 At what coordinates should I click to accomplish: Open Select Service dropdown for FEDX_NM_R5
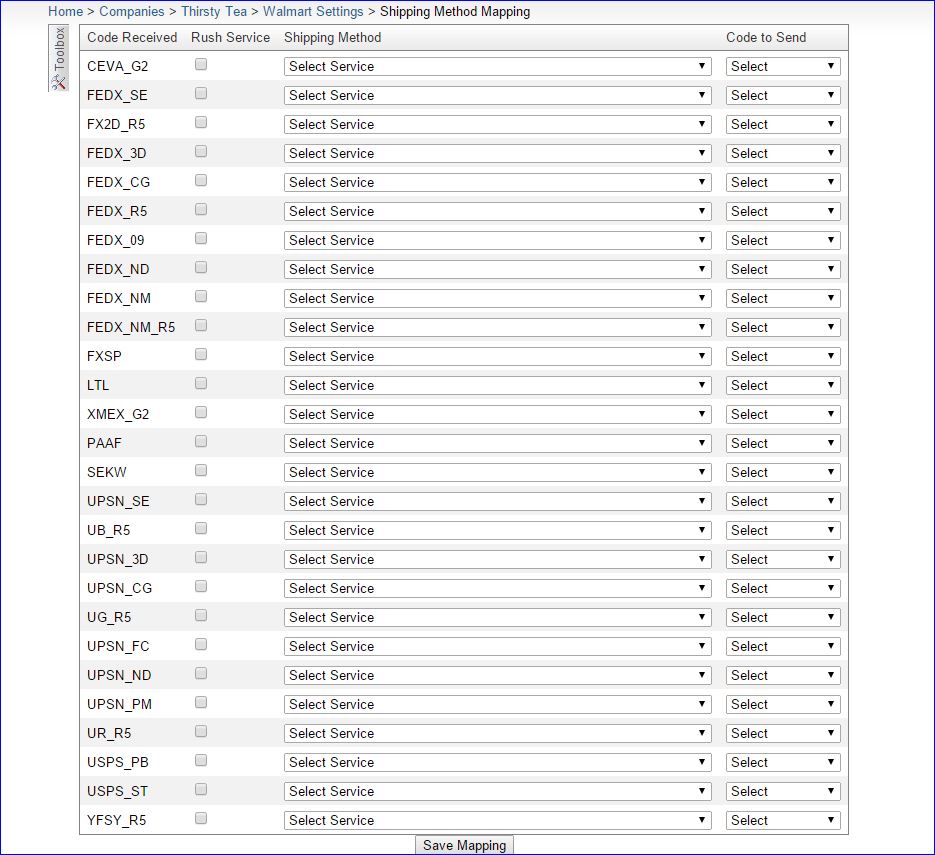(x=498, y=327)
